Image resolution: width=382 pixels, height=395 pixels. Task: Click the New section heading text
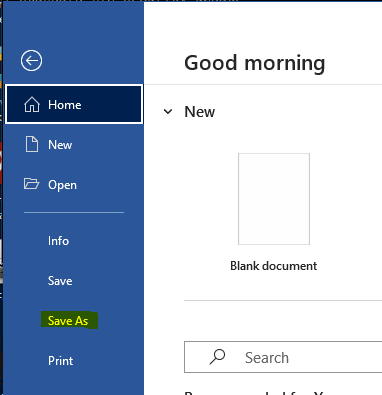point(200,112)
